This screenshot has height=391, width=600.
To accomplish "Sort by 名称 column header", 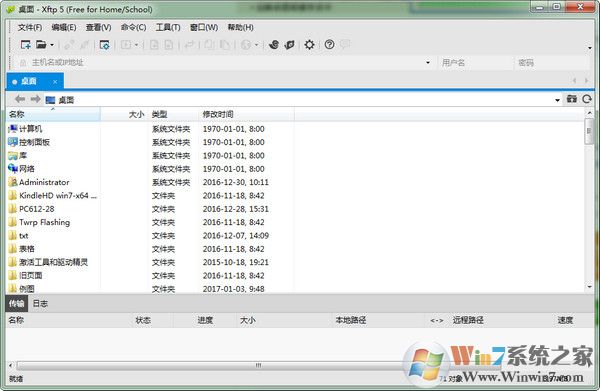I will 53,114.
